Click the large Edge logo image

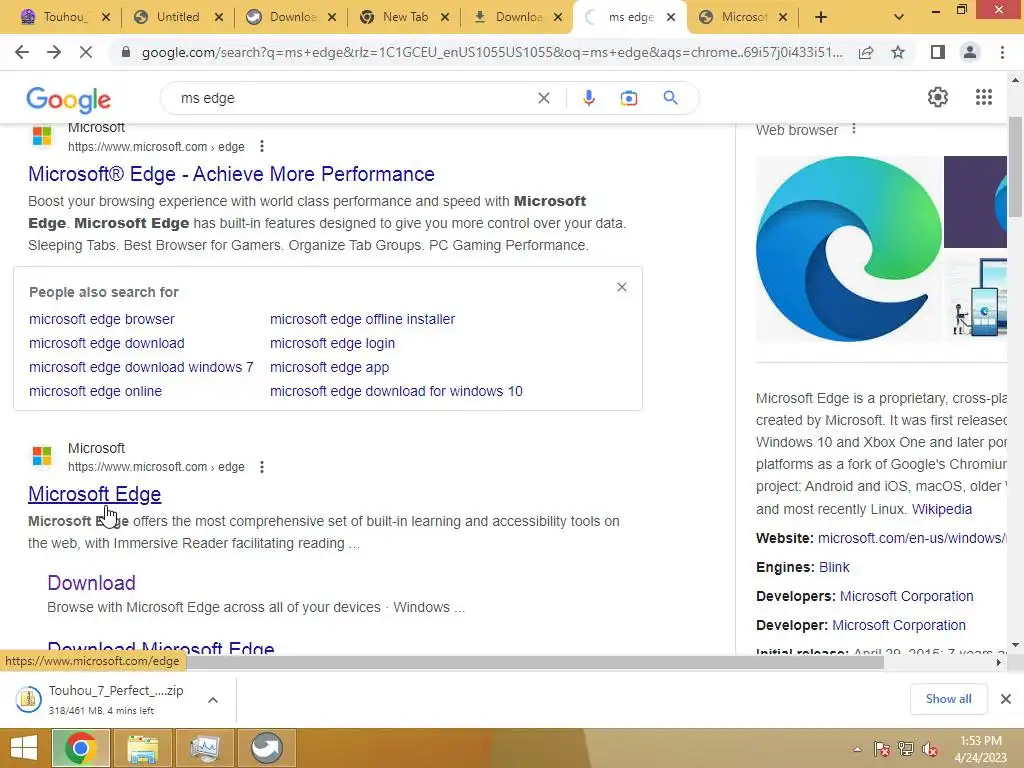(x=848, y=249)
